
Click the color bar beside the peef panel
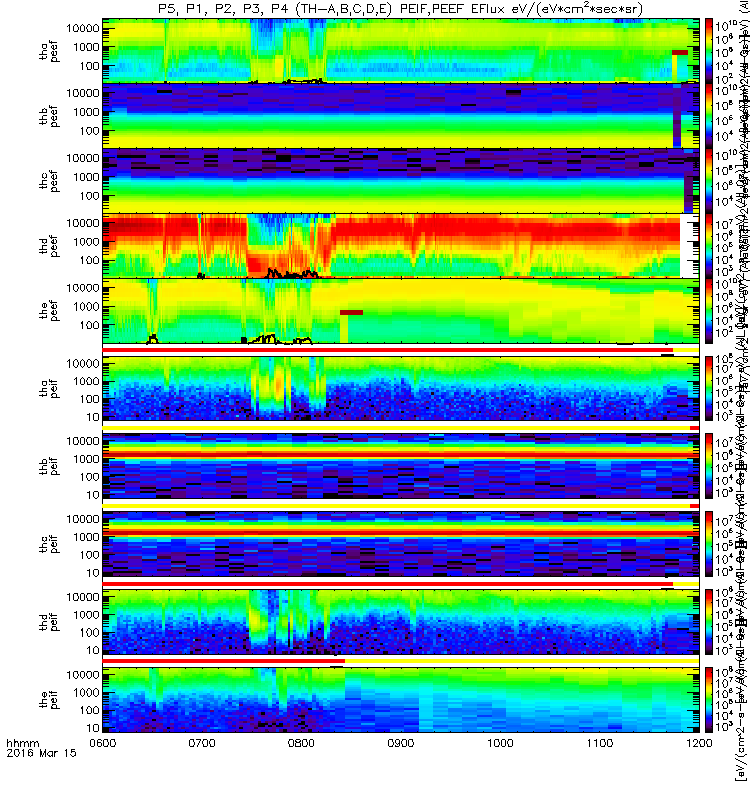(x=709, y=310)
